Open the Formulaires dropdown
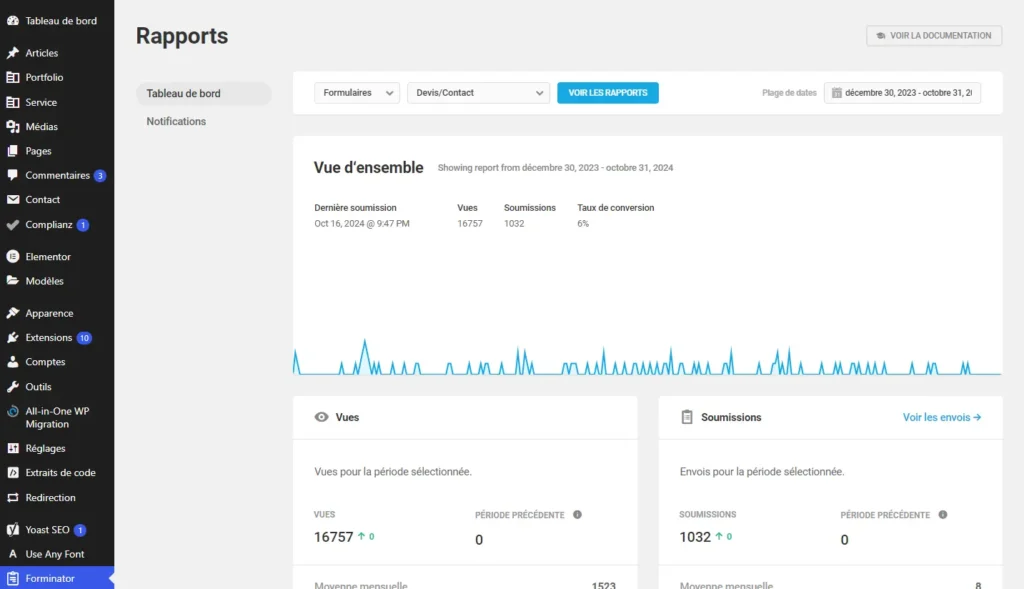Screen dimensions: 1024x589 356,93
